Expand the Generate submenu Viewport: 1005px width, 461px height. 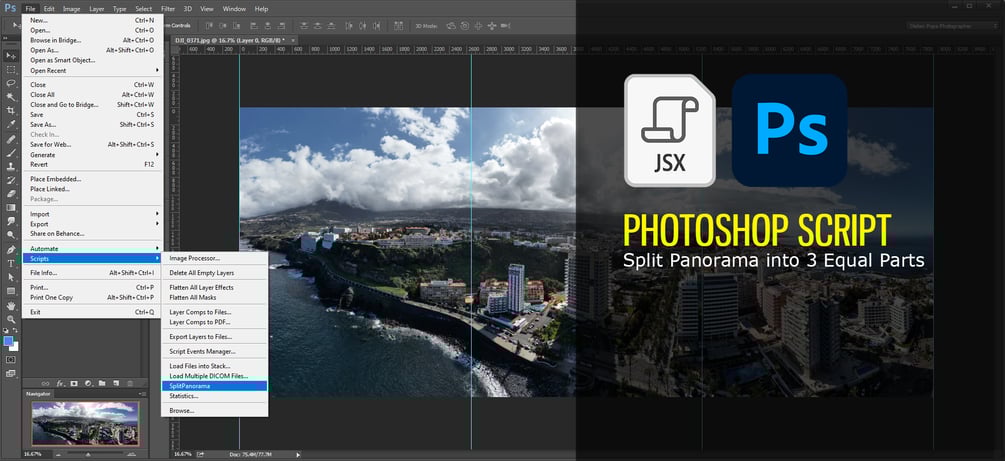[92, 155]
